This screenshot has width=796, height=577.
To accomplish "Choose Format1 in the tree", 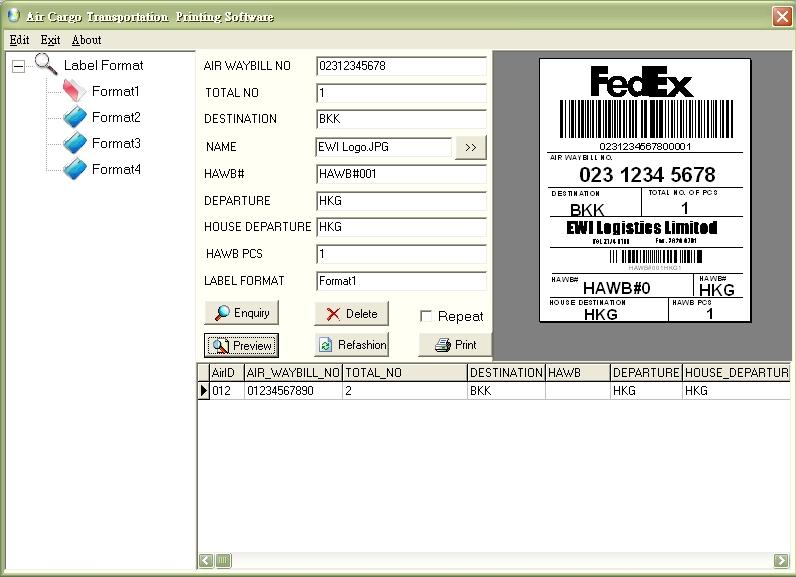I will (x=115, y=91).
